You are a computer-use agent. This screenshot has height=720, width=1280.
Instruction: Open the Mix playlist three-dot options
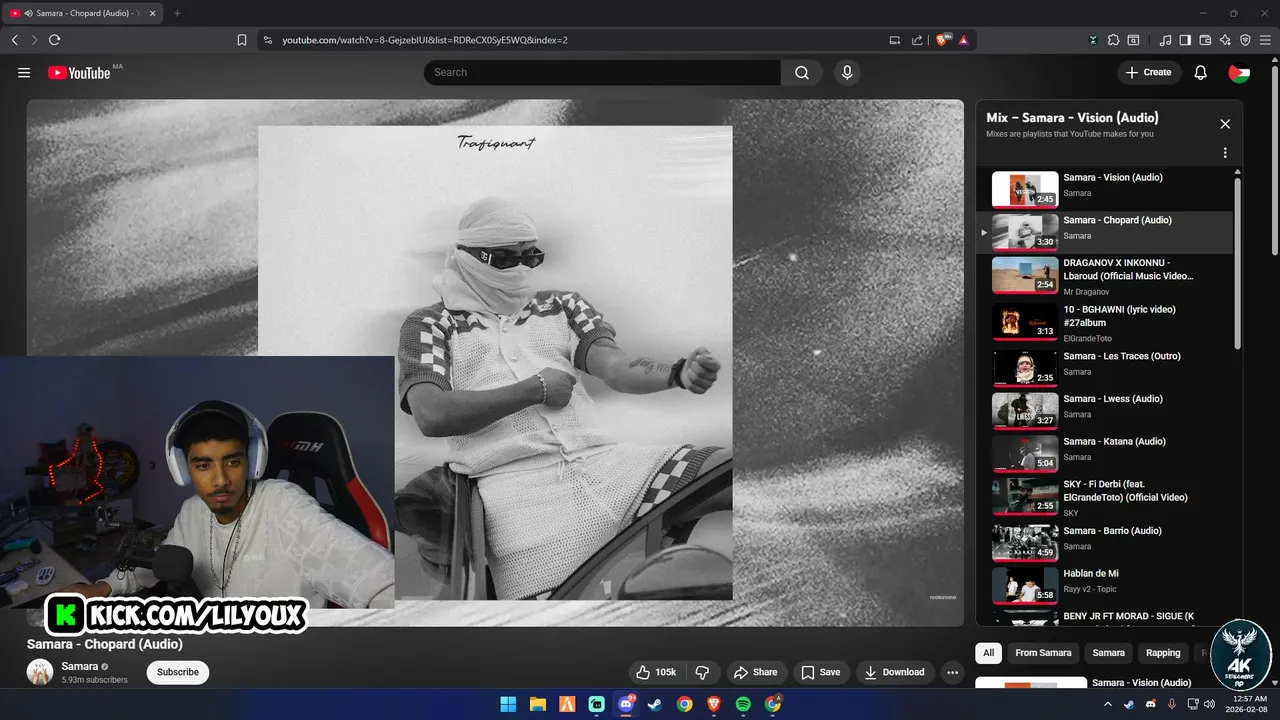[x=1225, y=153]
